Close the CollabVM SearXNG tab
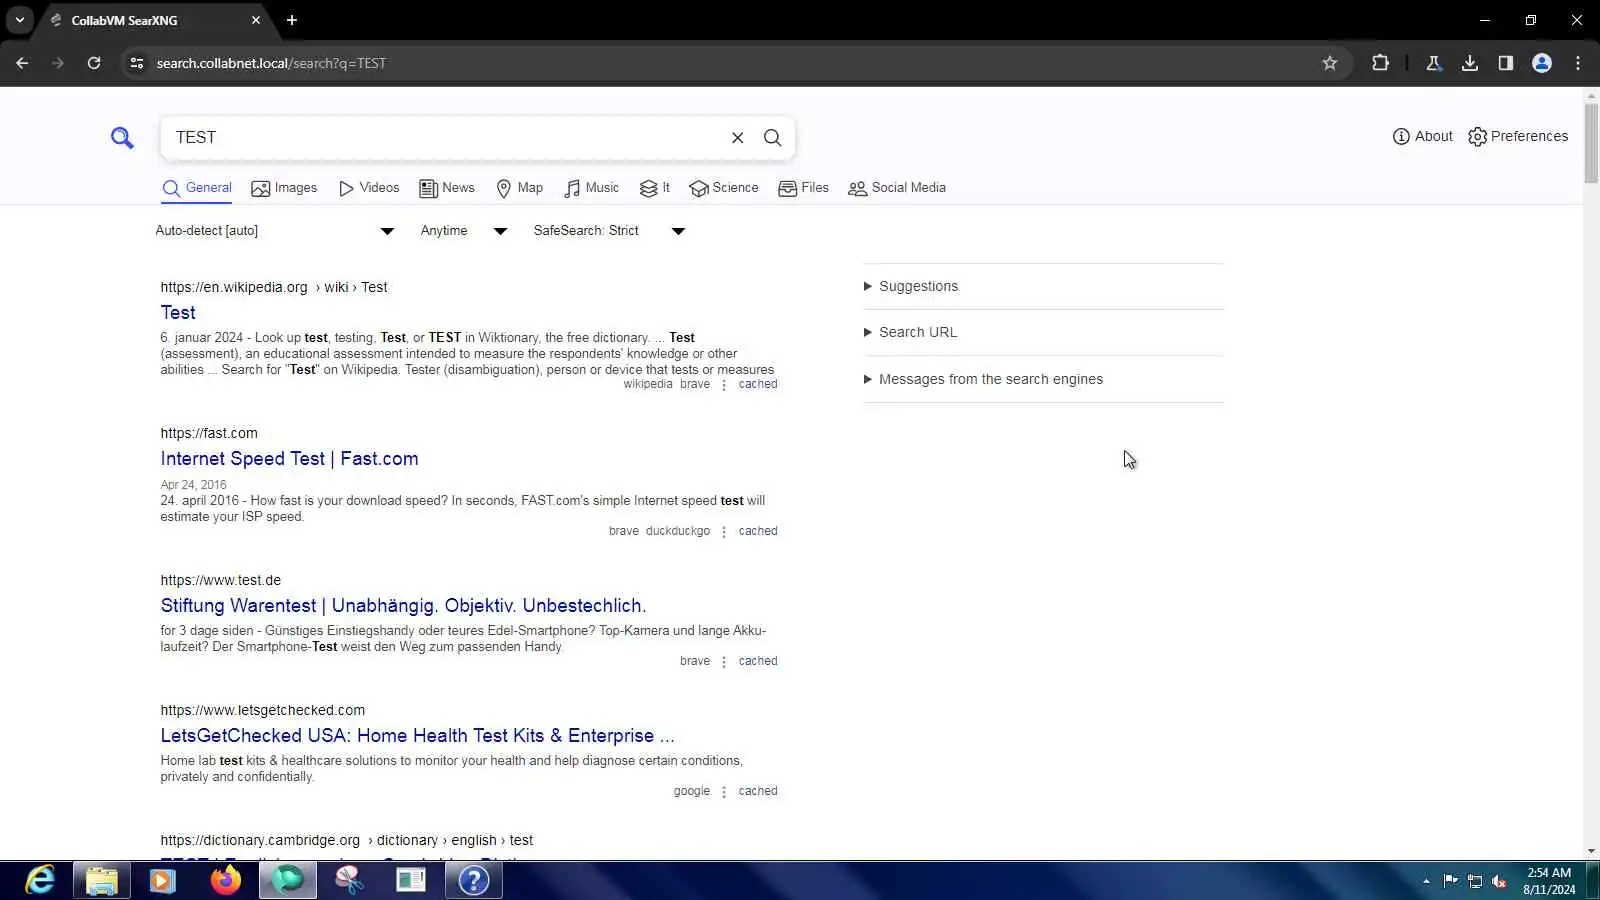This screenshot has height=900, width=1600. (256, 20)
